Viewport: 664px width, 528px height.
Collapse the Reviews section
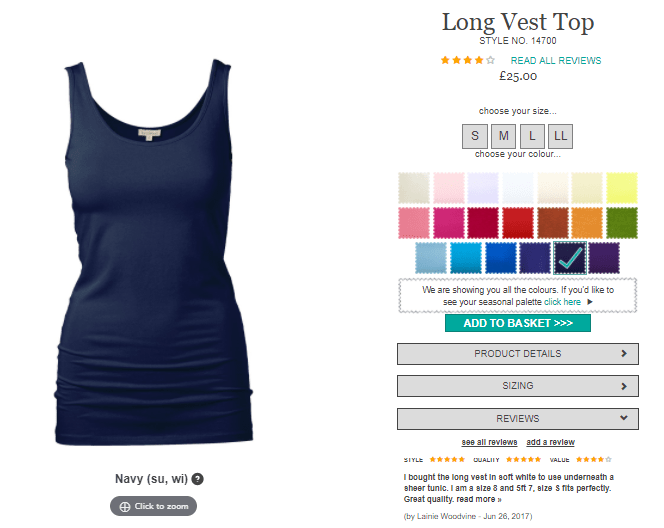pos(517,419)
